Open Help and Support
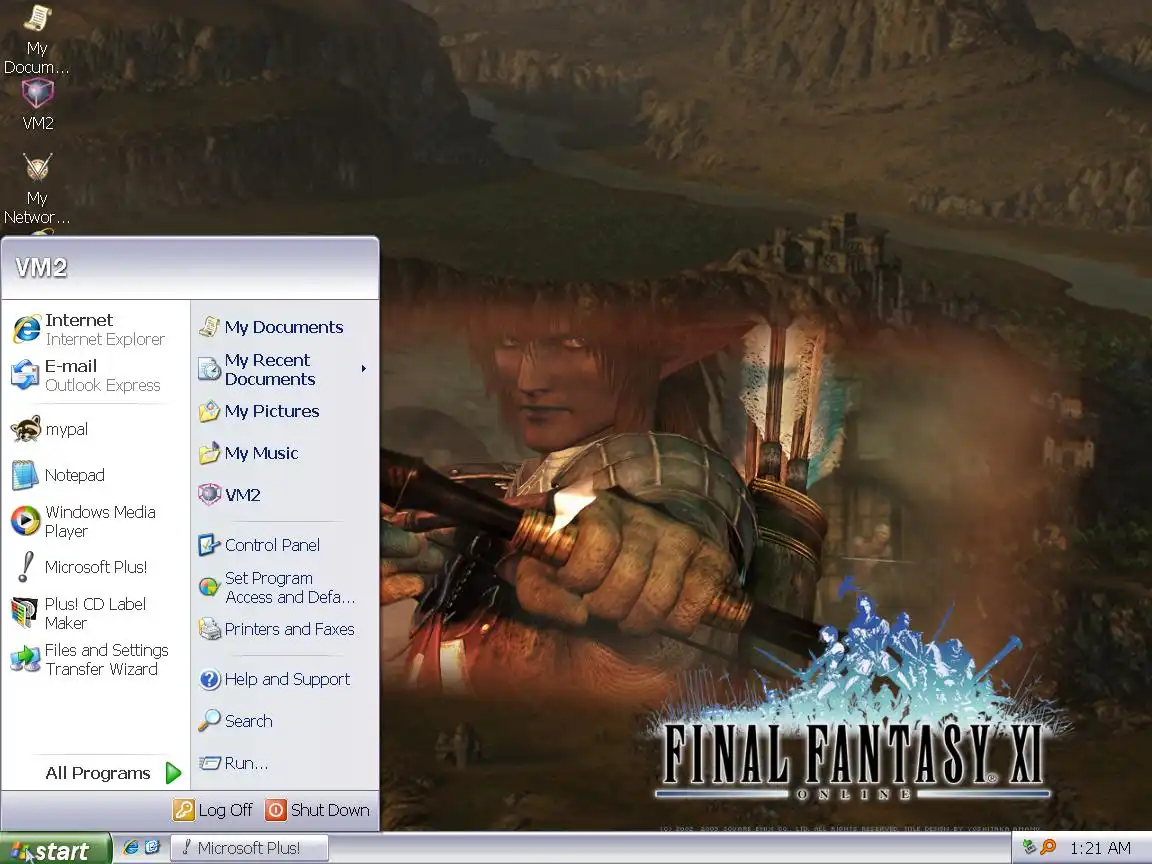1152x864 pixels. click(x=284, y=680)
